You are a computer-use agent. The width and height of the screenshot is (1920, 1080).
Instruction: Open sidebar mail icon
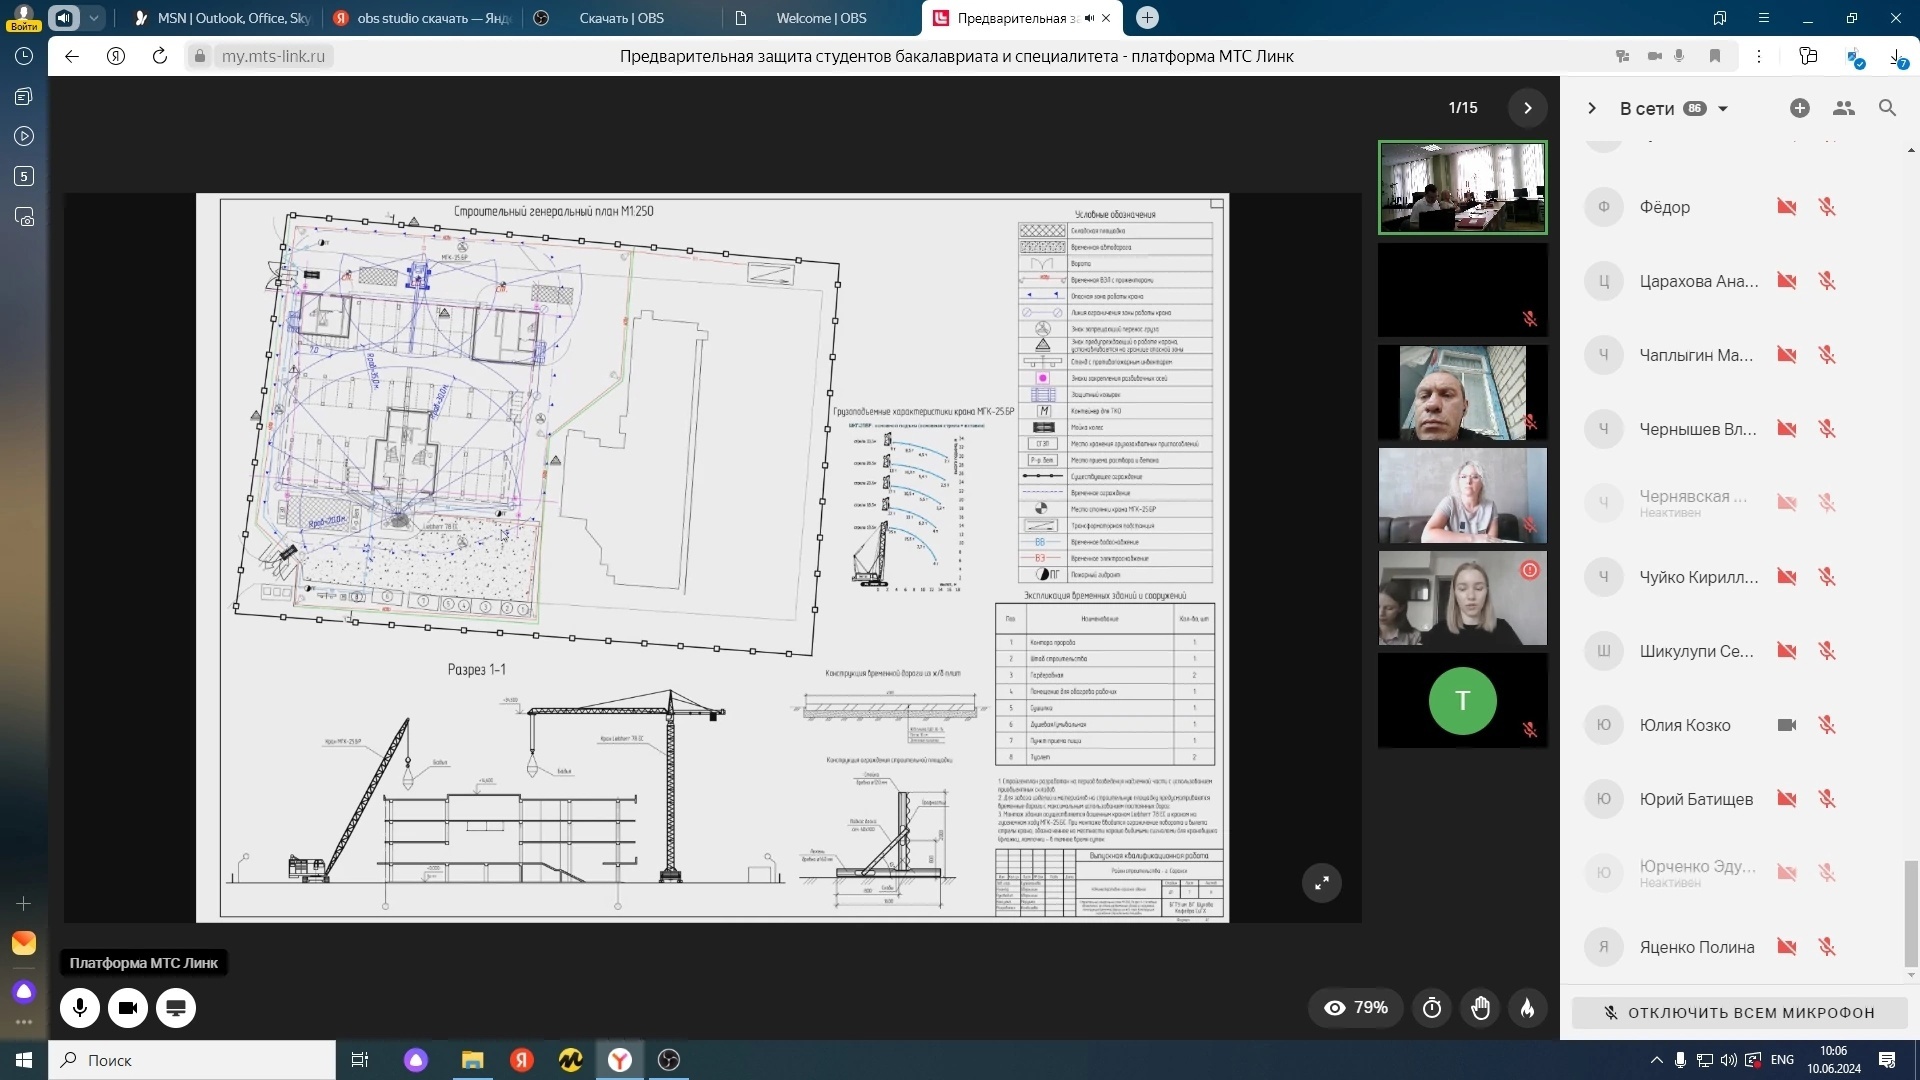(x=24, y=943)
